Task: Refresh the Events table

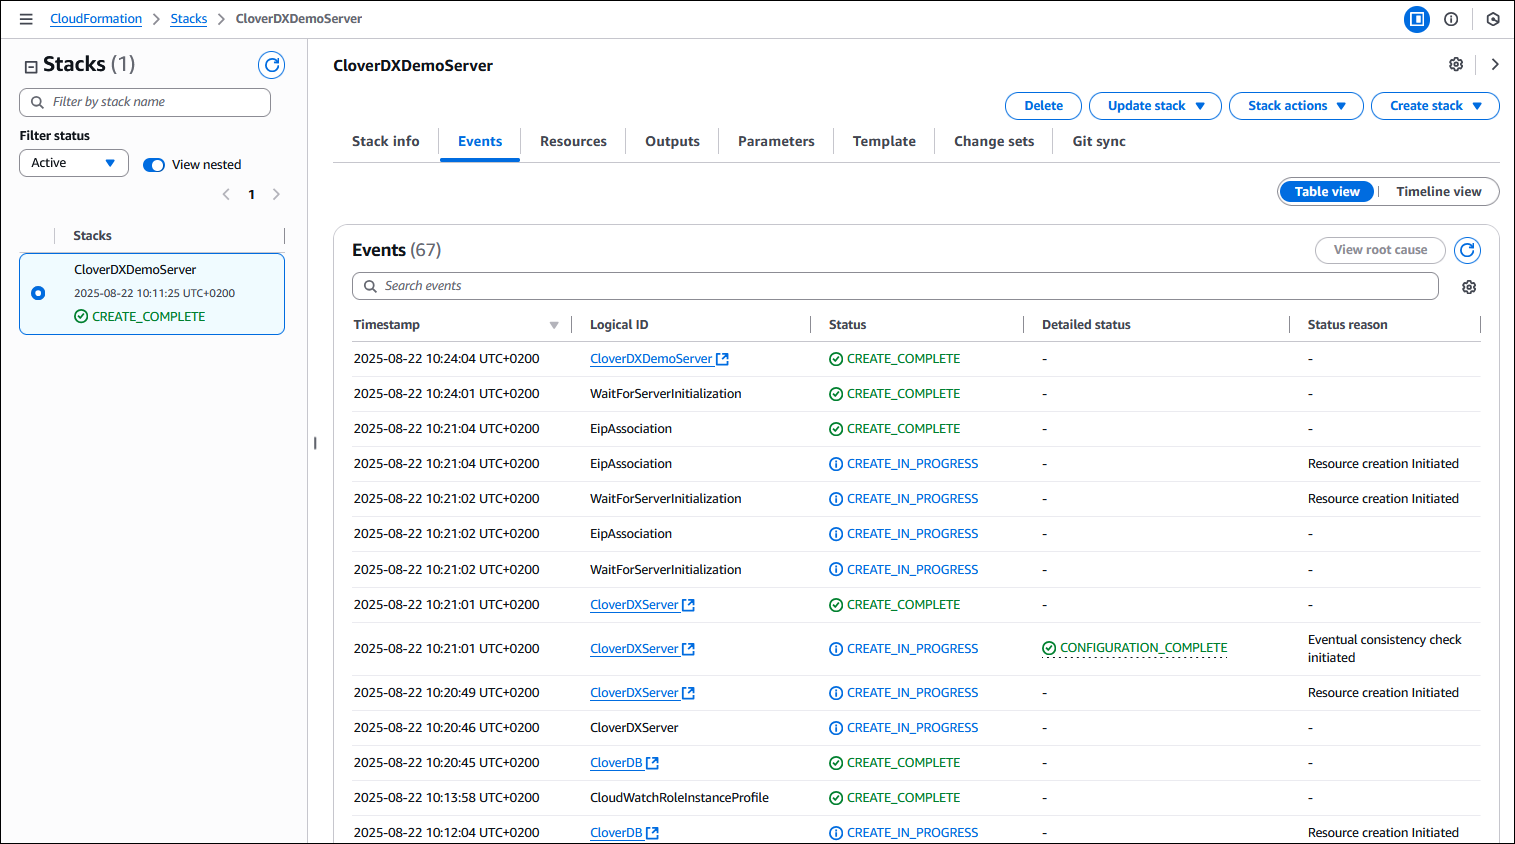Action: pos(1466,250)
